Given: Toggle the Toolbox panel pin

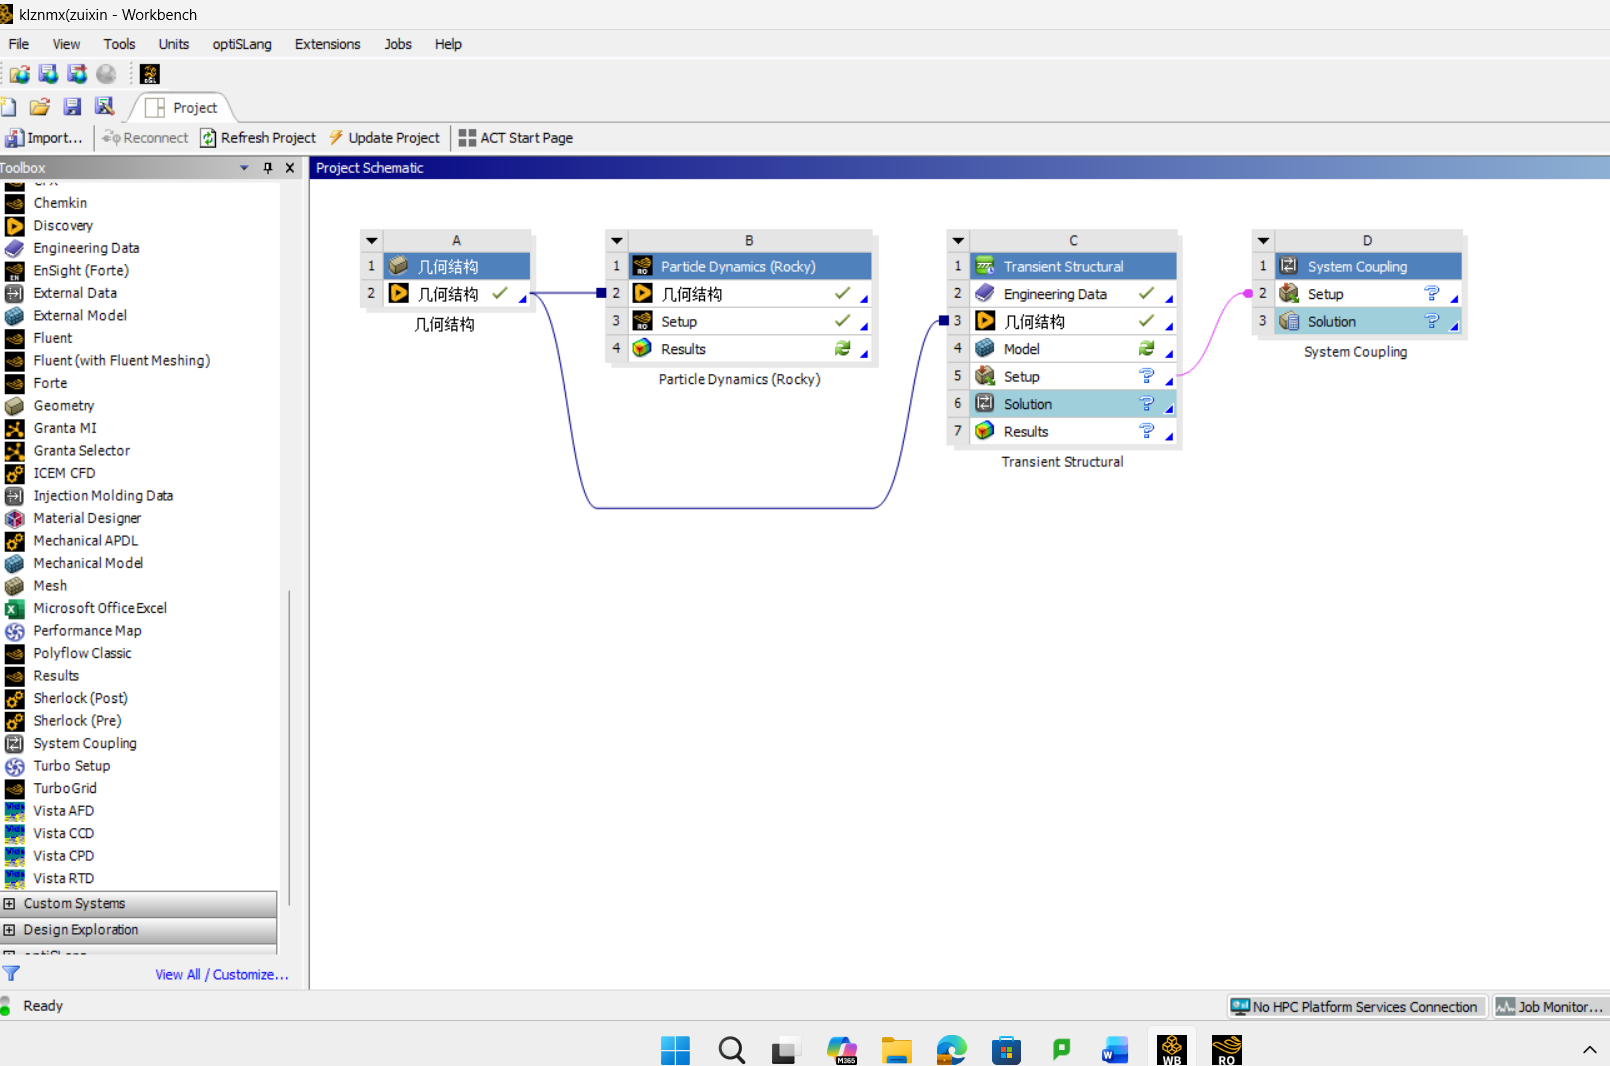Looking at the screenshot, I should (x=268, y=168).
